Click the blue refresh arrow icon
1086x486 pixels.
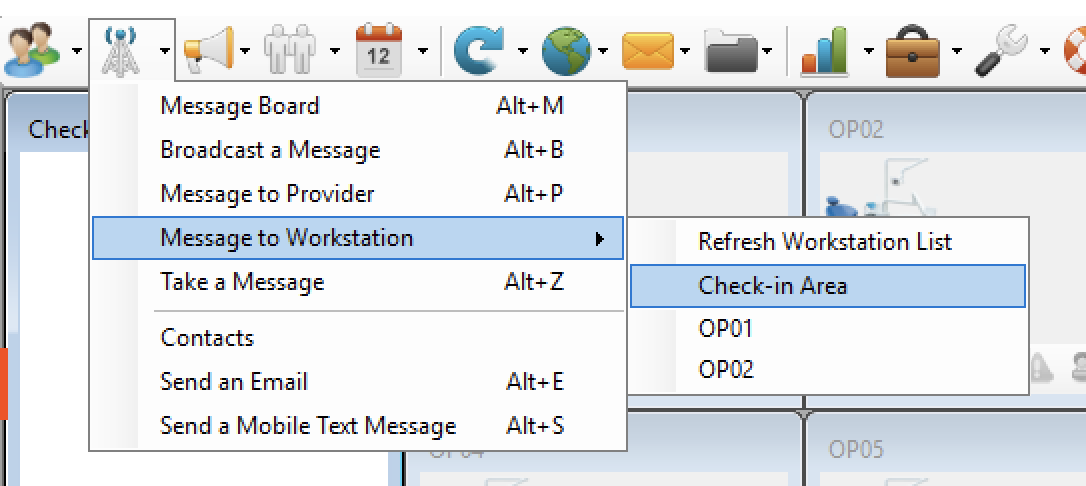click(479, 49)
